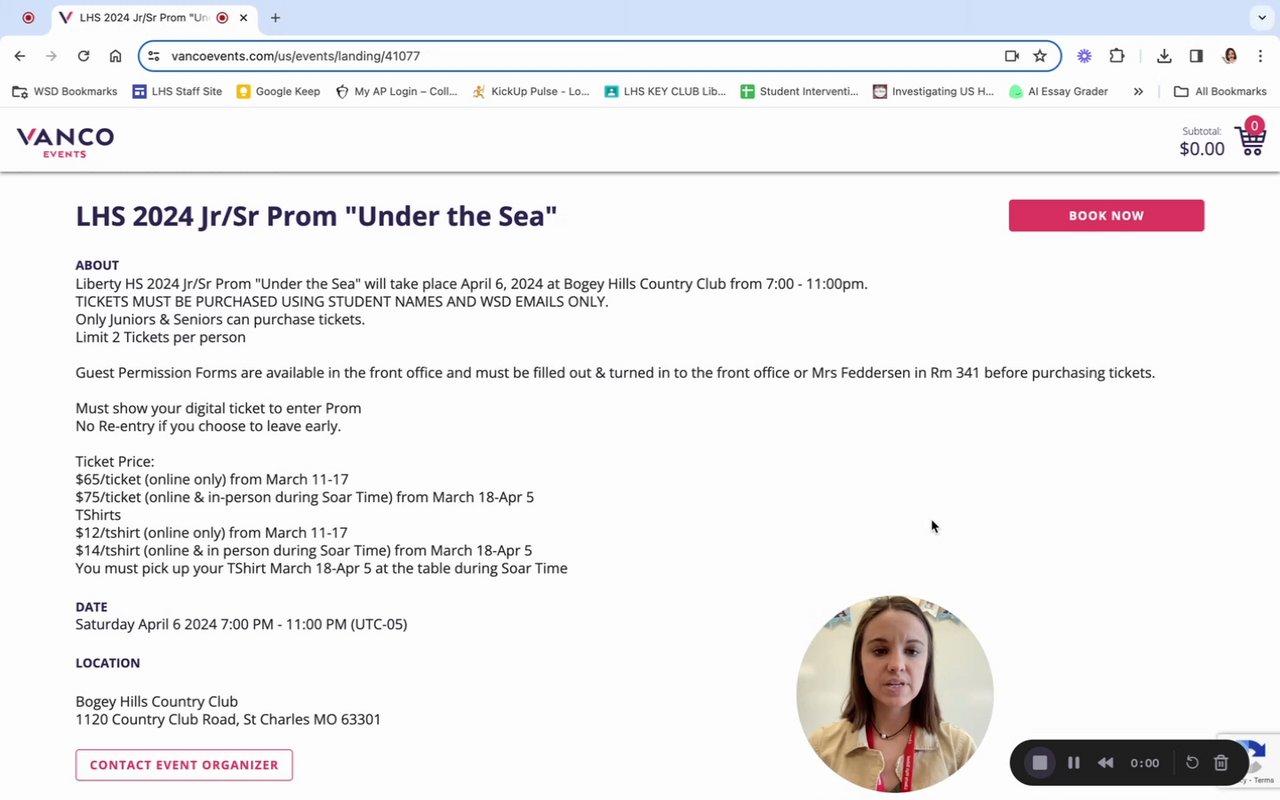Rewind the screen recording
Viewport: 1280px width, 800px height.
1105,763
